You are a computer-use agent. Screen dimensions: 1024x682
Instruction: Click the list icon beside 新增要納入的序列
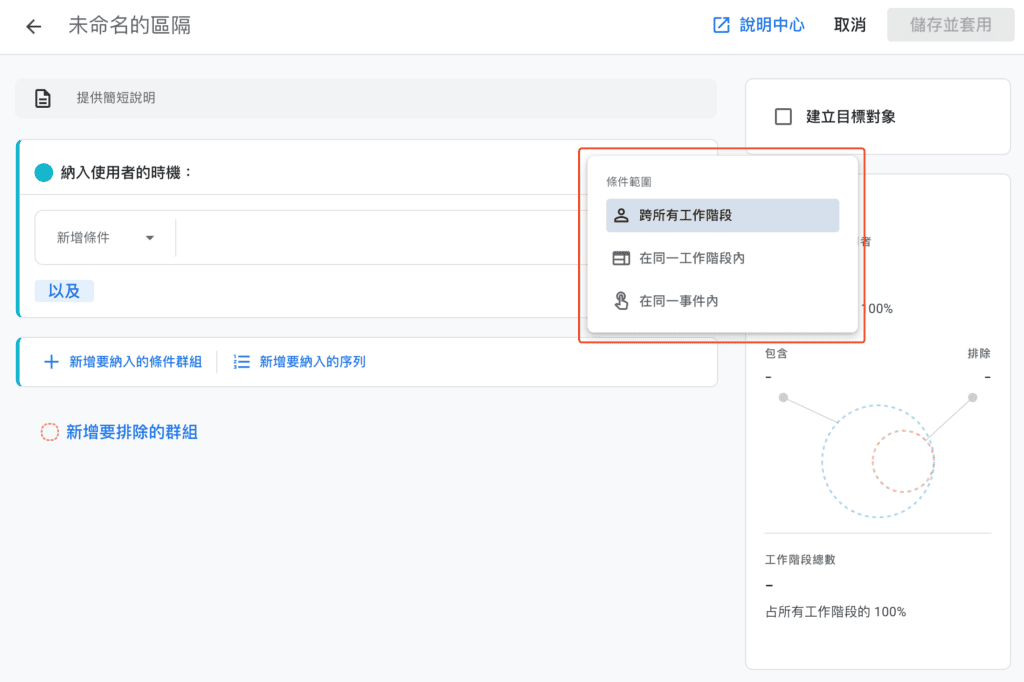pyautogui.click(x=242, y=361)
